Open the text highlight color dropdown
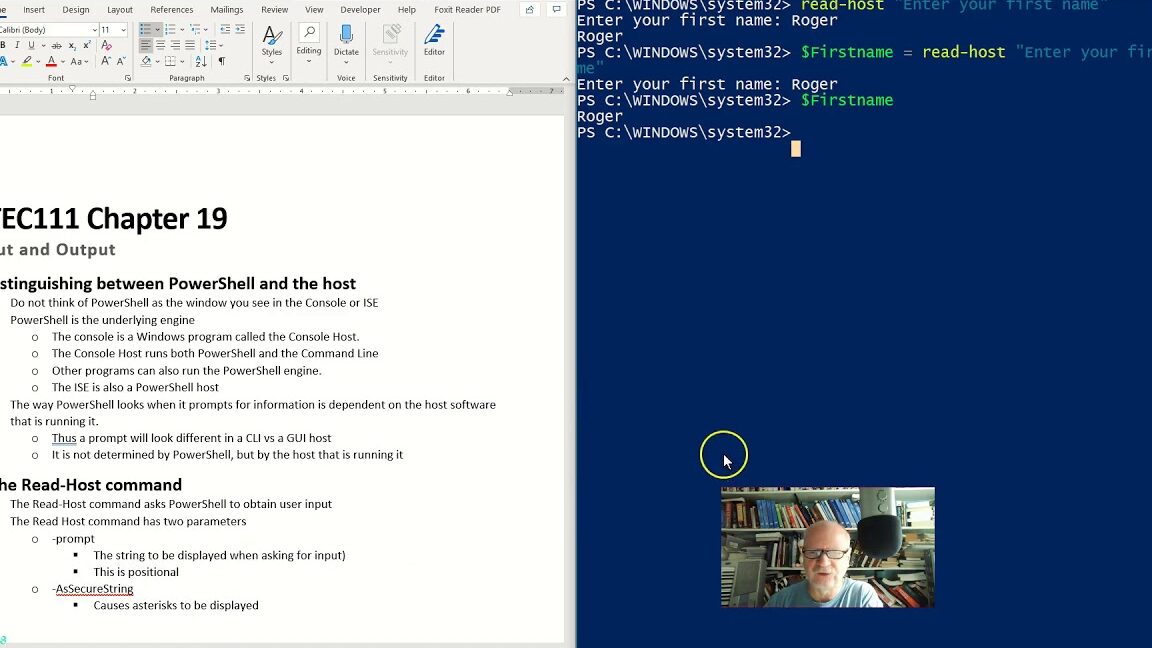The height and width of the screenshot is (648, 1152). [x=37, y=62]
